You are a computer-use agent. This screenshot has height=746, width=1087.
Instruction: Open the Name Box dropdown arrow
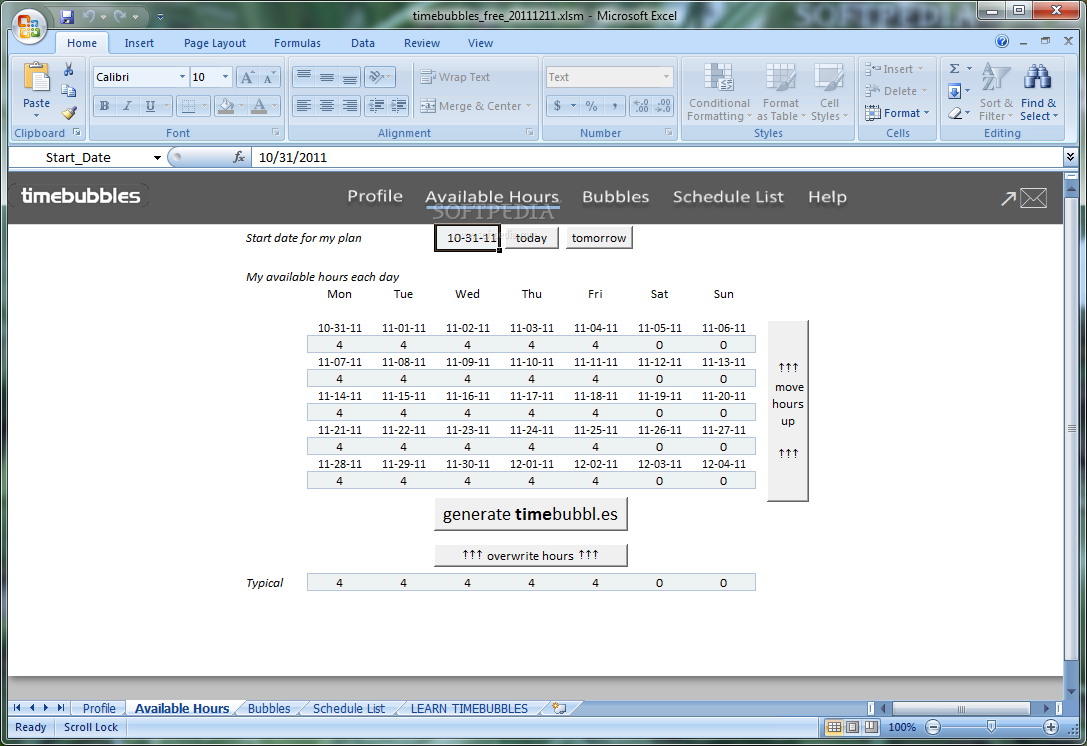(x=157, y=158)
